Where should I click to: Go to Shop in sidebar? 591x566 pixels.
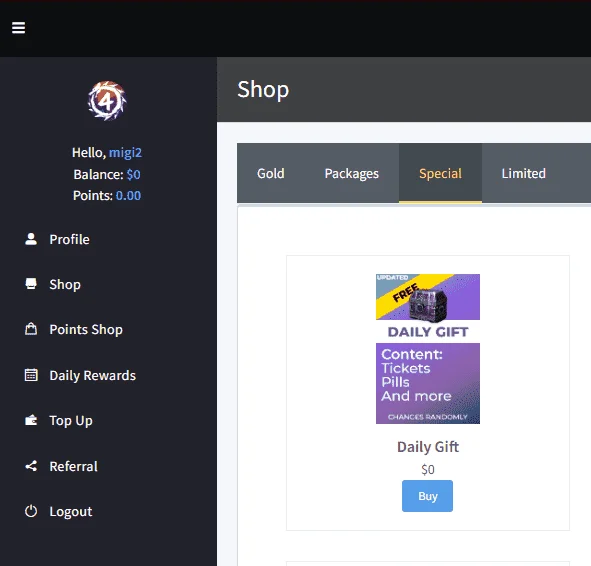(65, 285)
